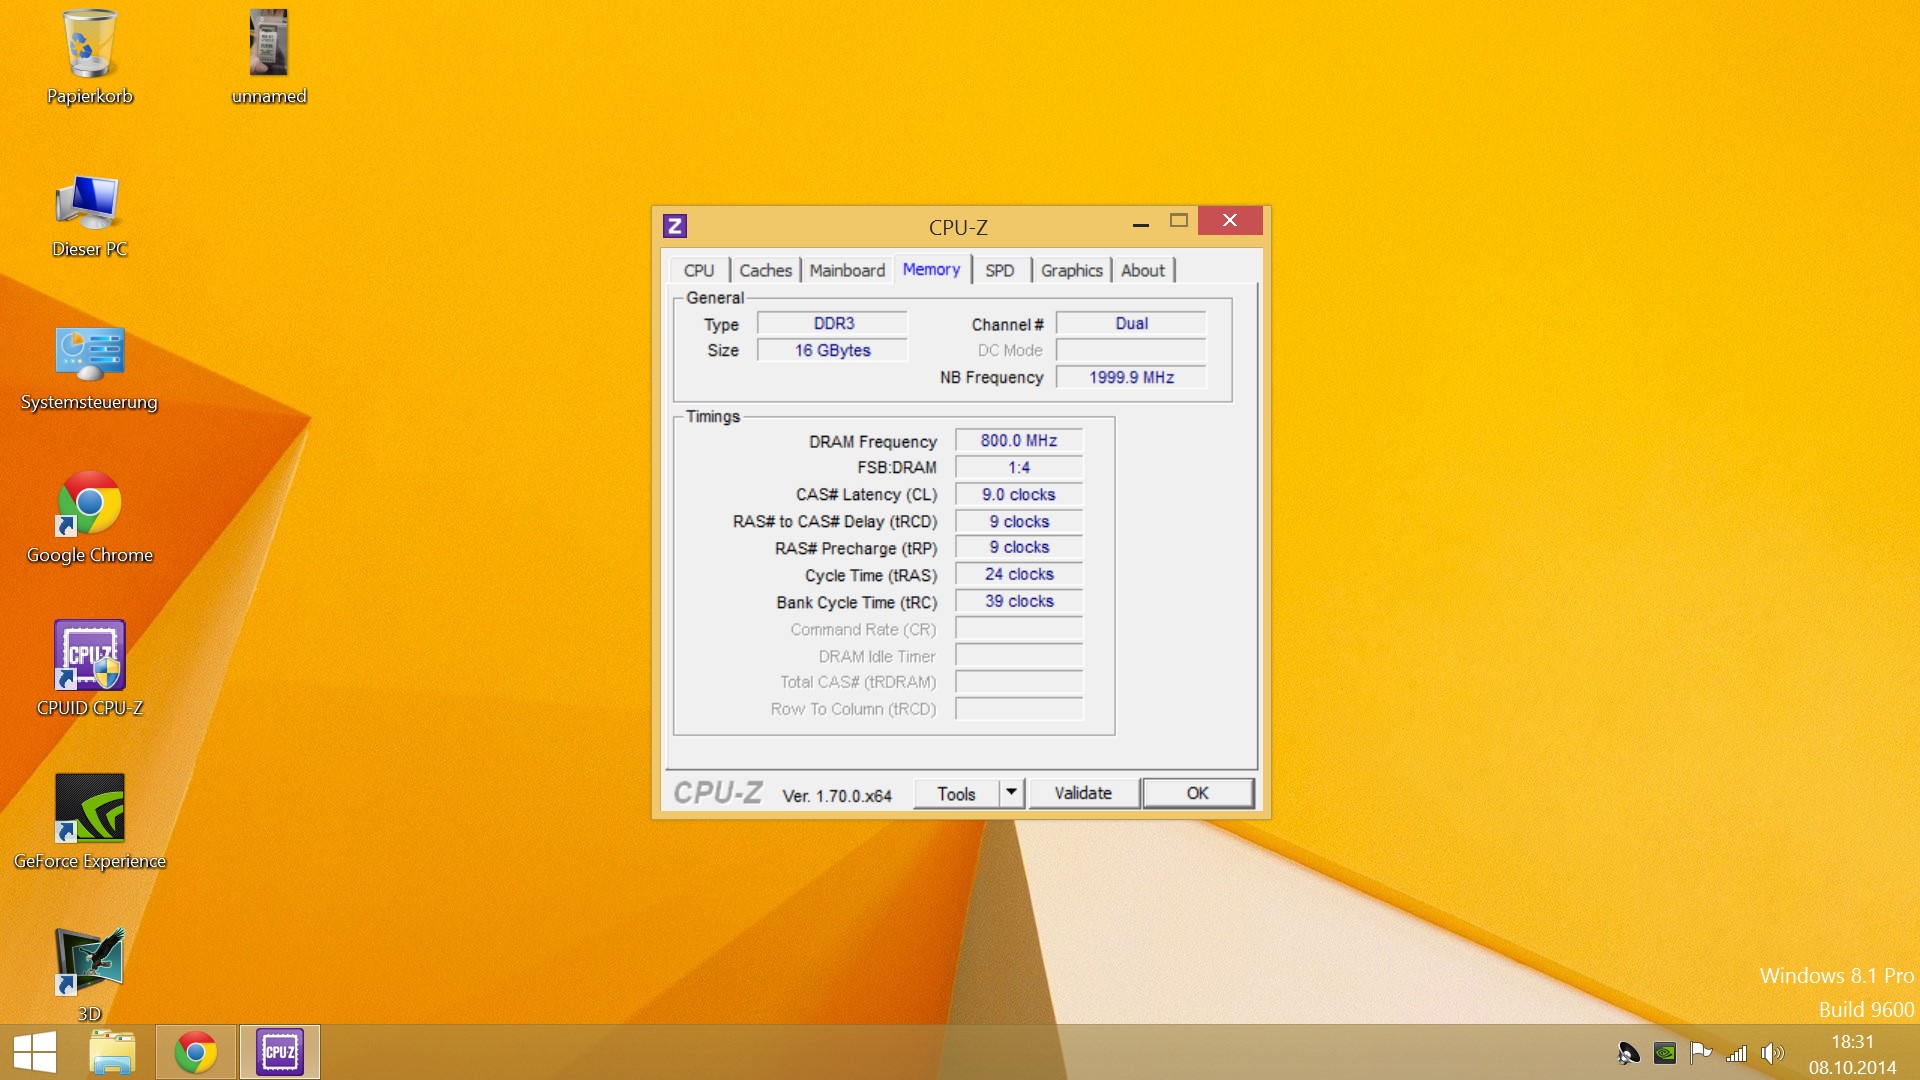Click the OK button
The width and height of the screenshot is (1920, 1080).
pyautogui.click(x=1197, y=793)
